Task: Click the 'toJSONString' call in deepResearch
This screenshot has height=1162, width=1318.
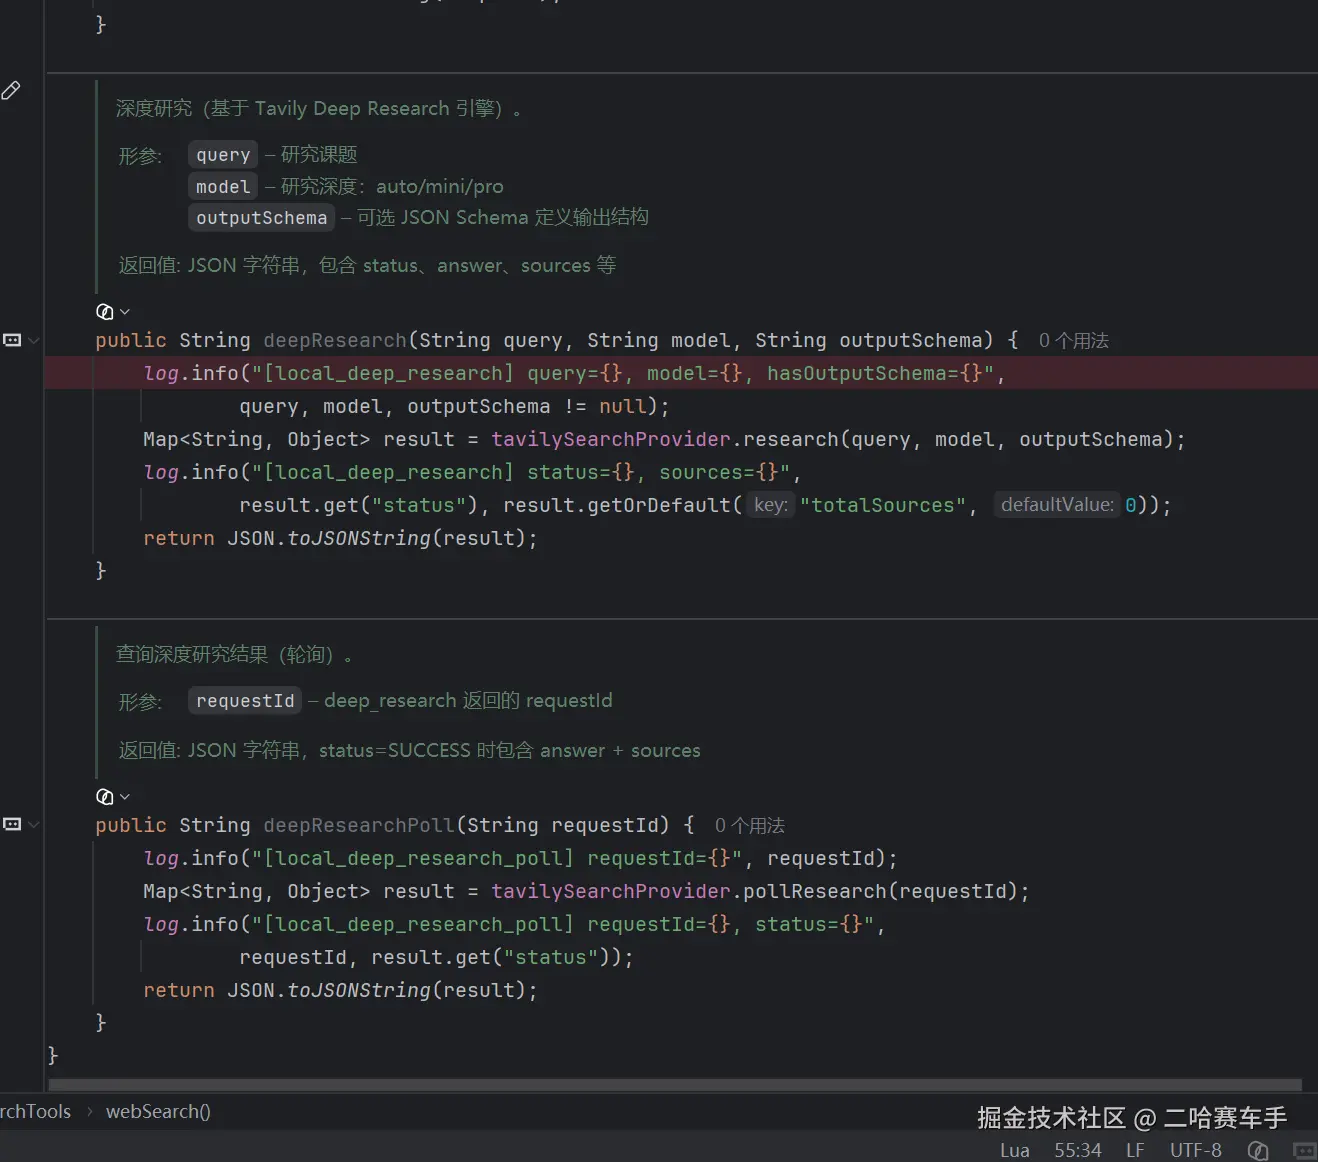Action: coord(359,538)
